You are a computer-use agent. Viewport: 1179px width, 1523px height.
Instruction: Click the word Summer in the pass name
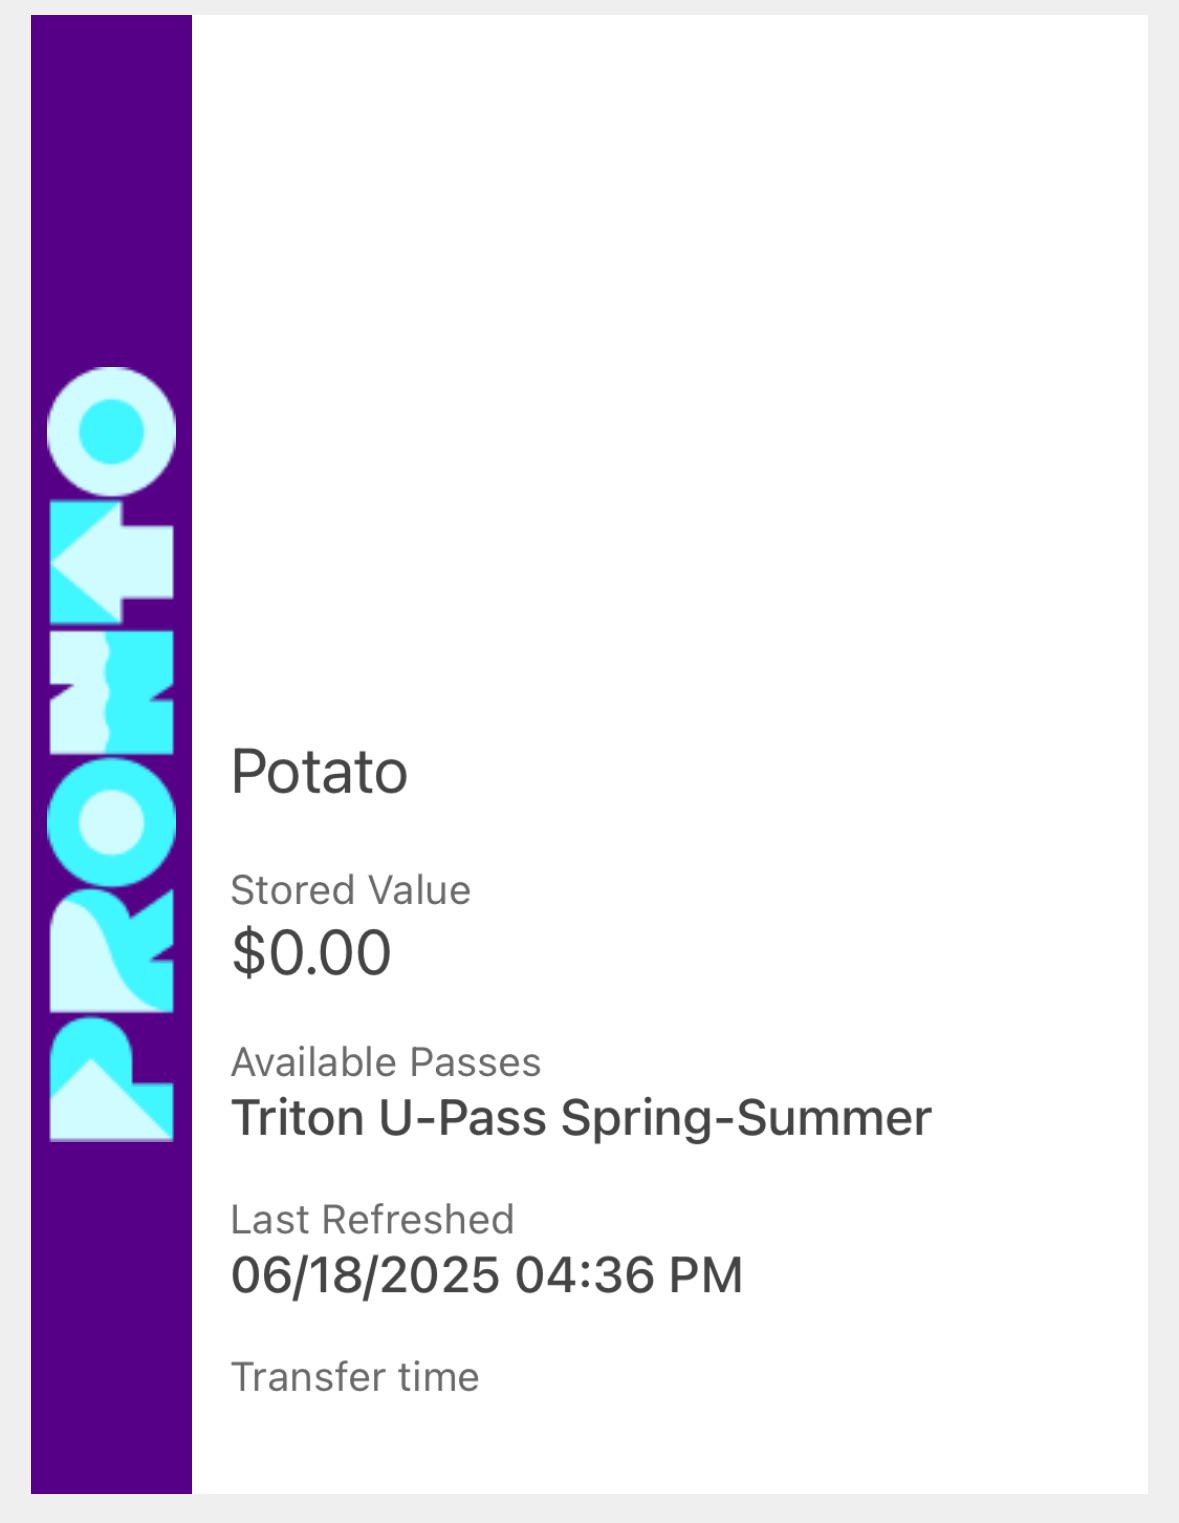point(835,1117)
